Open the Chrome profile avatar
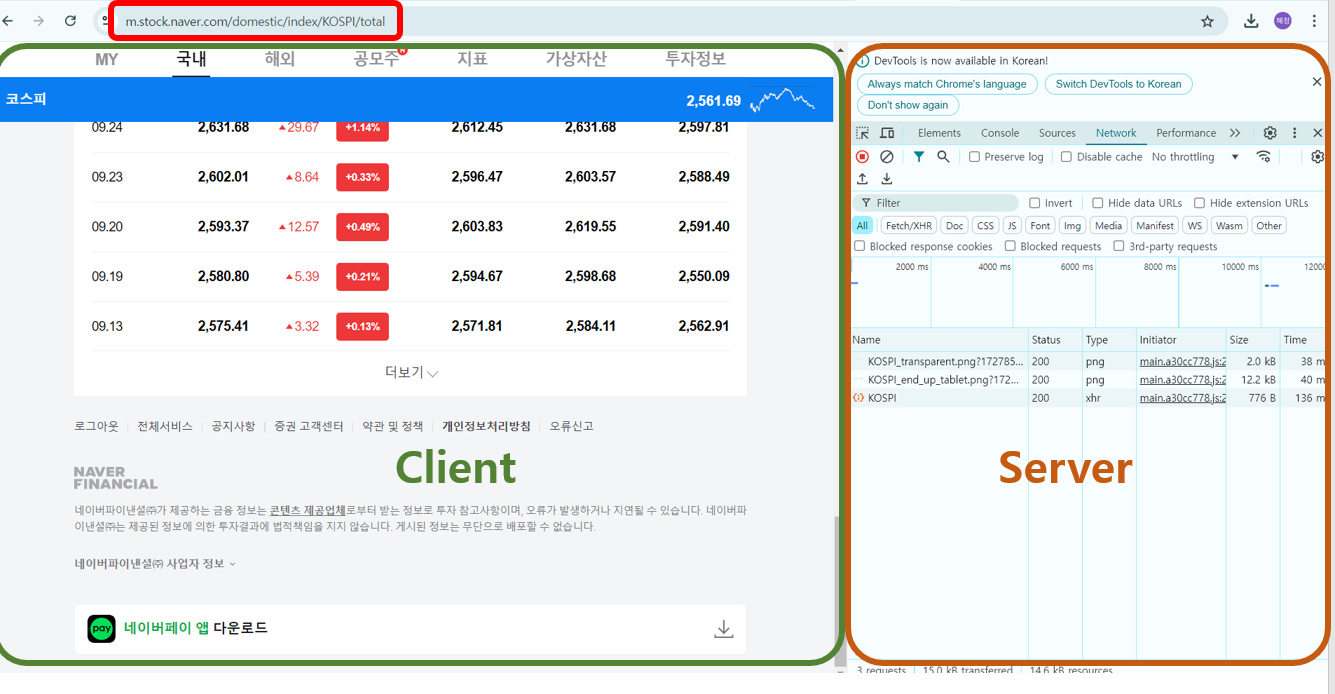The height and width of the screenshot is (694, 1335). tap(1283, 21)
